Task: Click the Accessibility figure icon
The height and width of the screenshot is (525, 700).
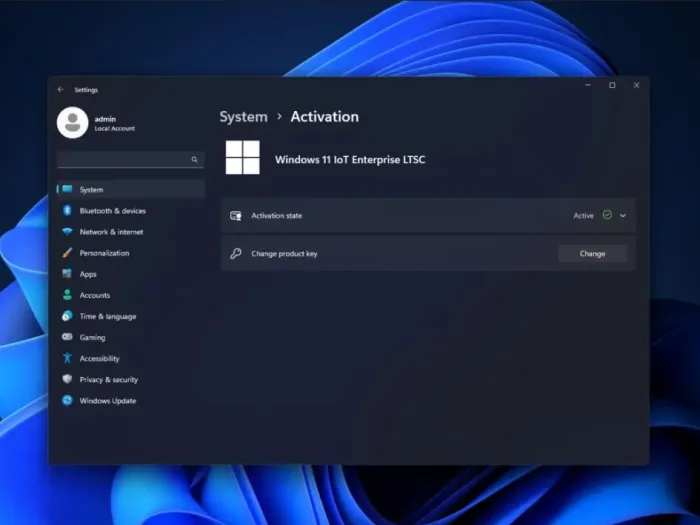Action: (x=67, y=358)
